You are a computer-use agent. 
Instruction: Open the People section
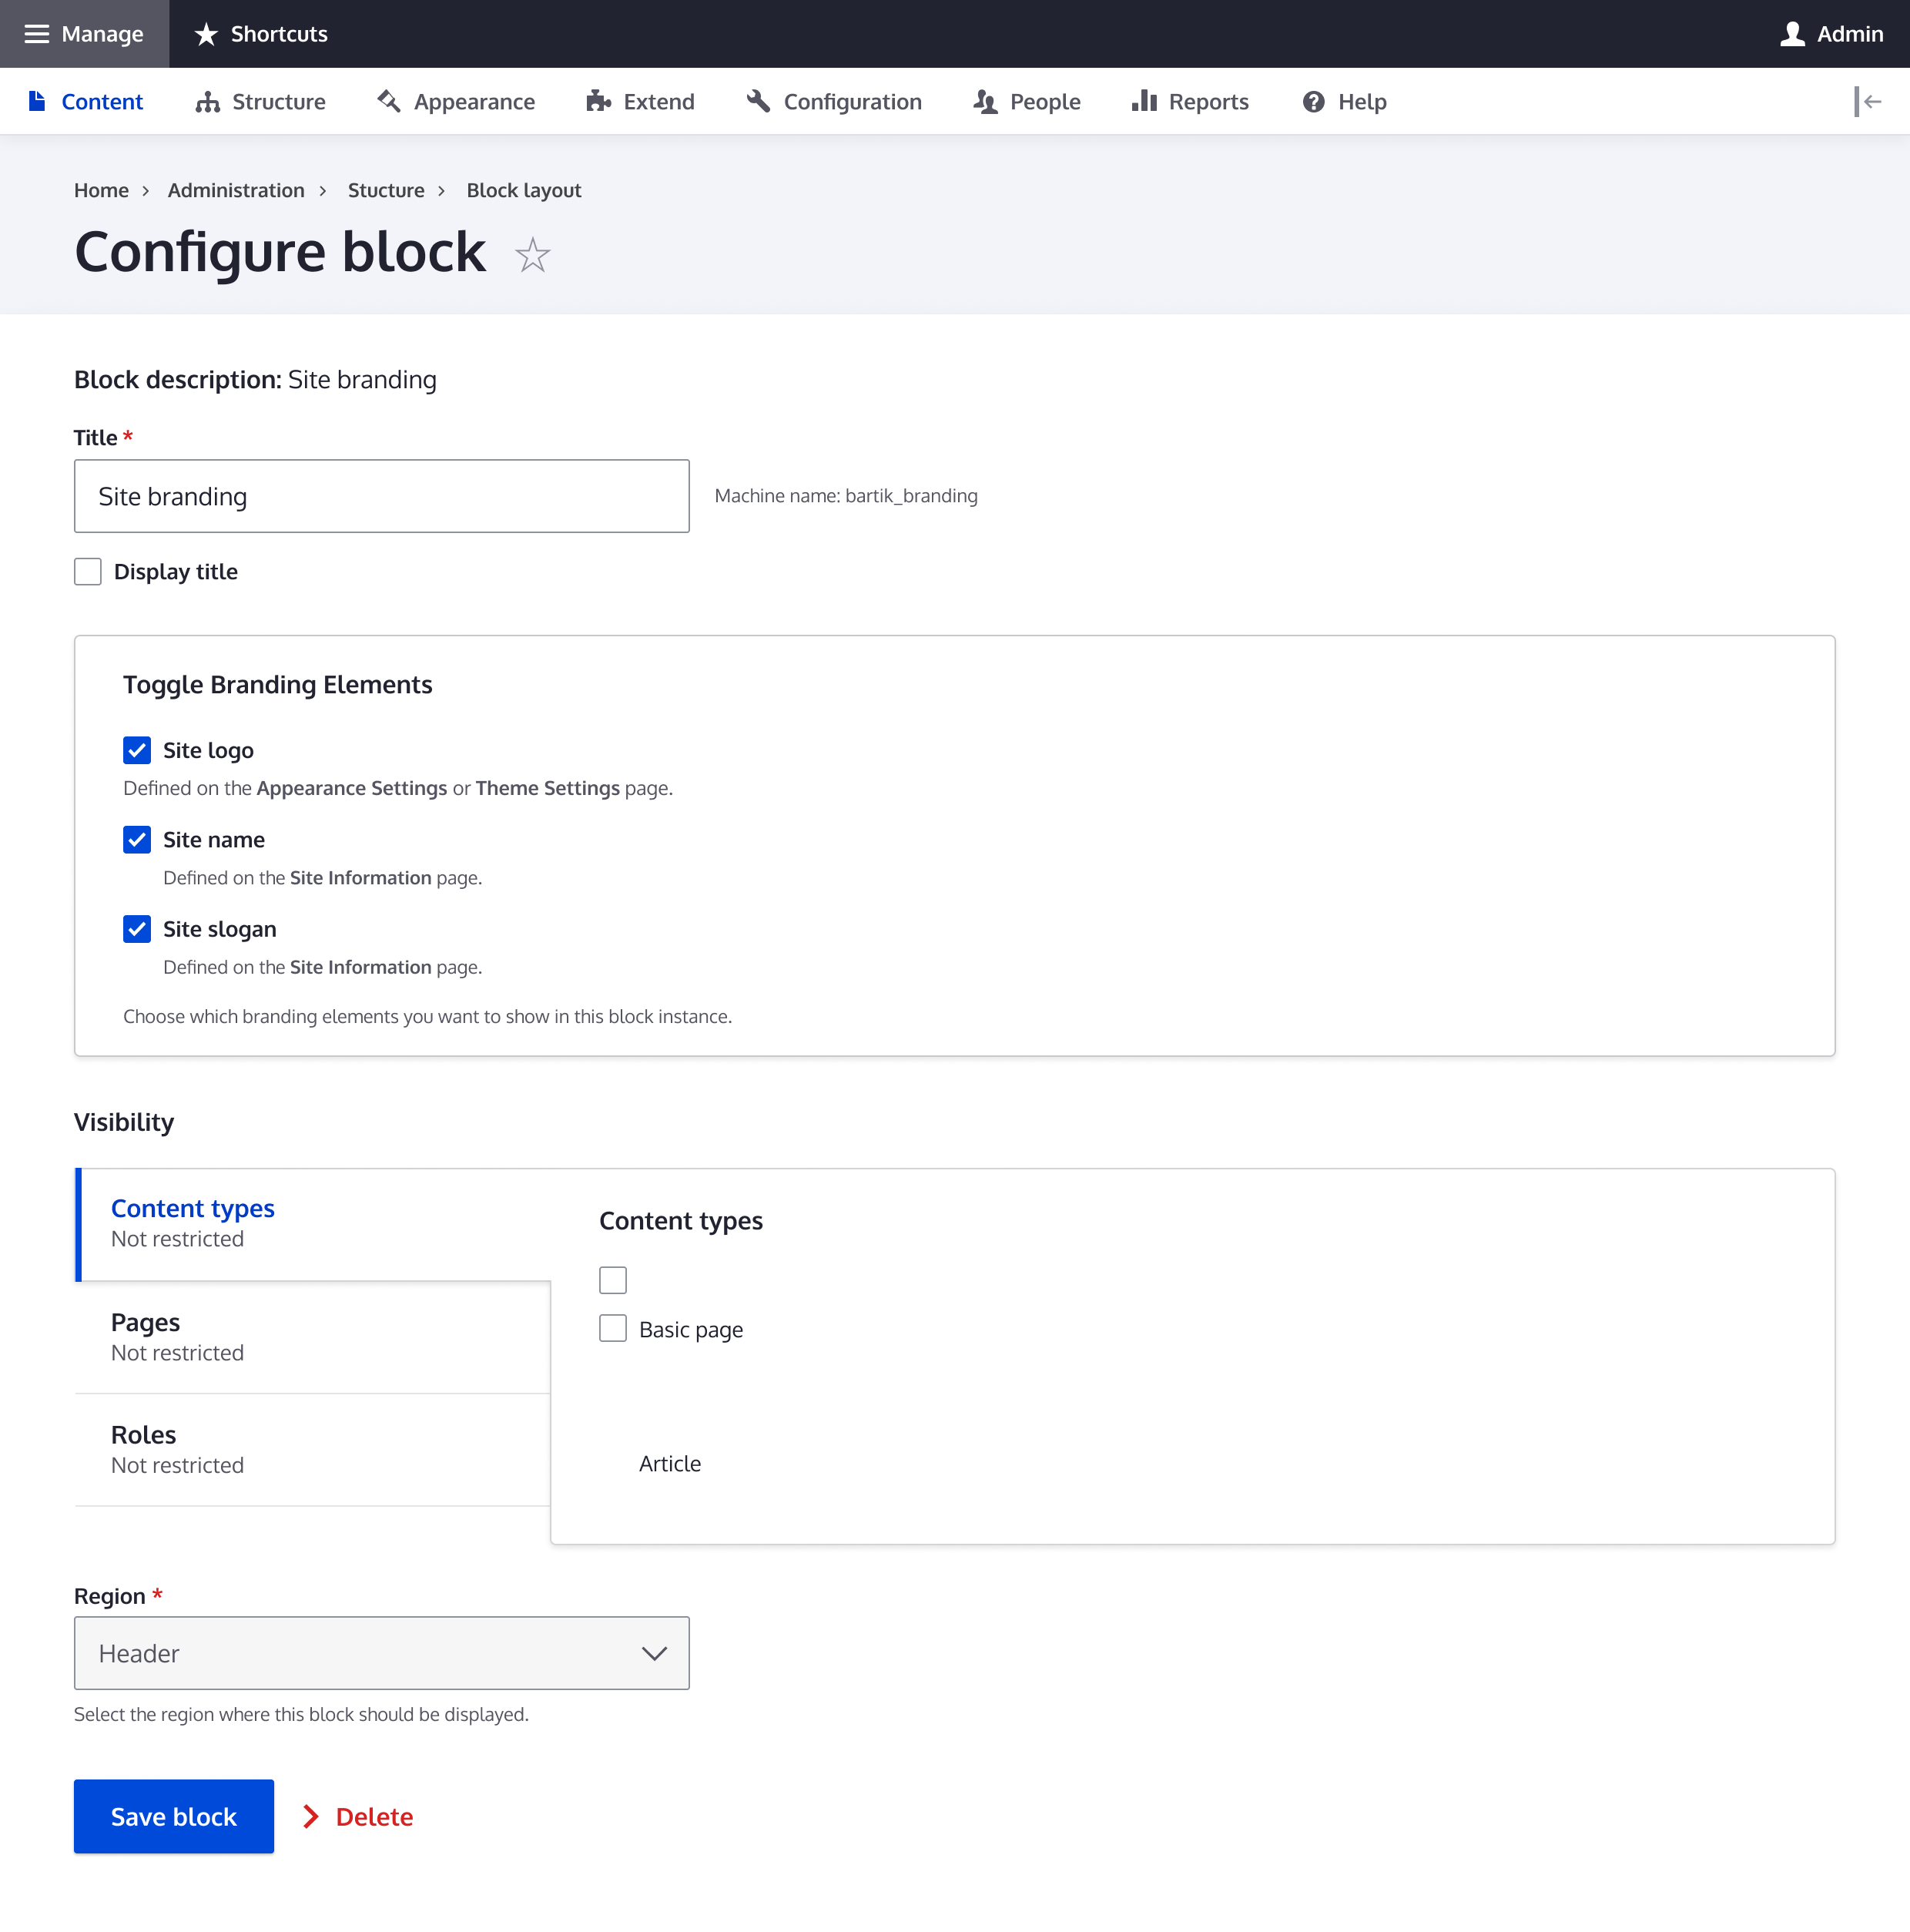(x=1026, y=101)
